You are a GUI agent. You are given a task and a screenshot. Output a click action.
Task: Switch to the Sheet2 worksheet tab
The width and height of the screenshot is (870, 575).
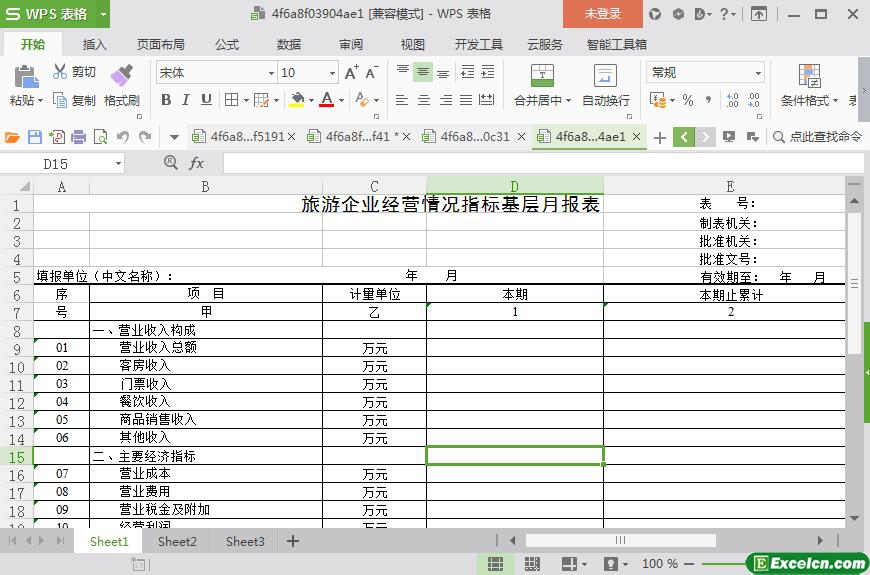click(x=177, y=541)
